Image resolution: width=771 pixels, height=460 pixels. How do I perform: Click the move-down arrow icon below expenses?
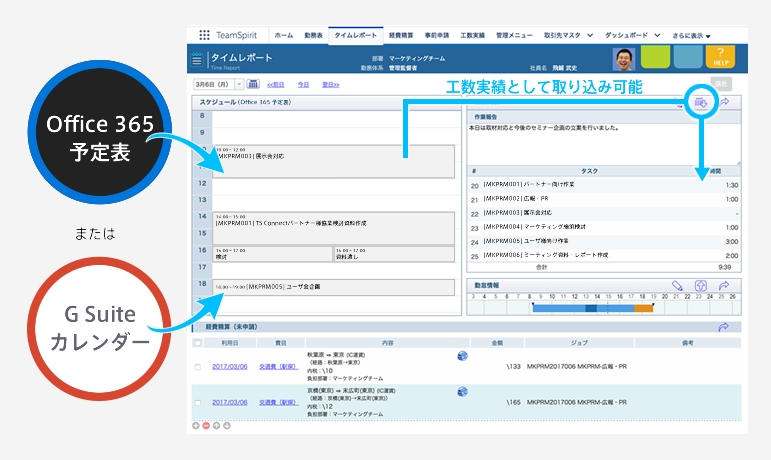(x=227, y=426)
